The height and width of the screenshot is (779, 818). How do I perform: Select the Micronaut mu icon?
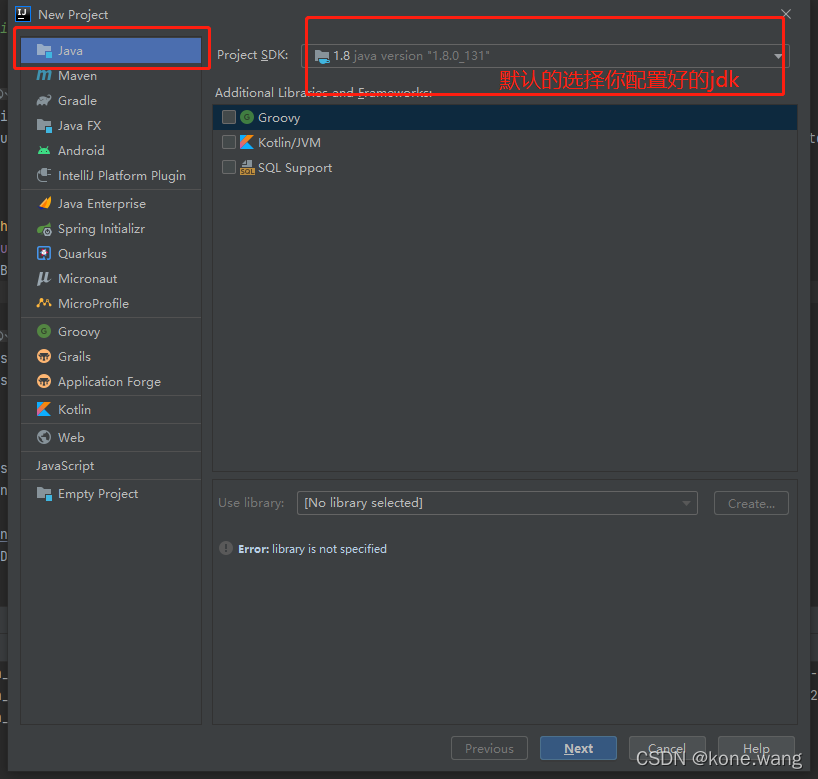pyautogui.click(x=44, y=279)
